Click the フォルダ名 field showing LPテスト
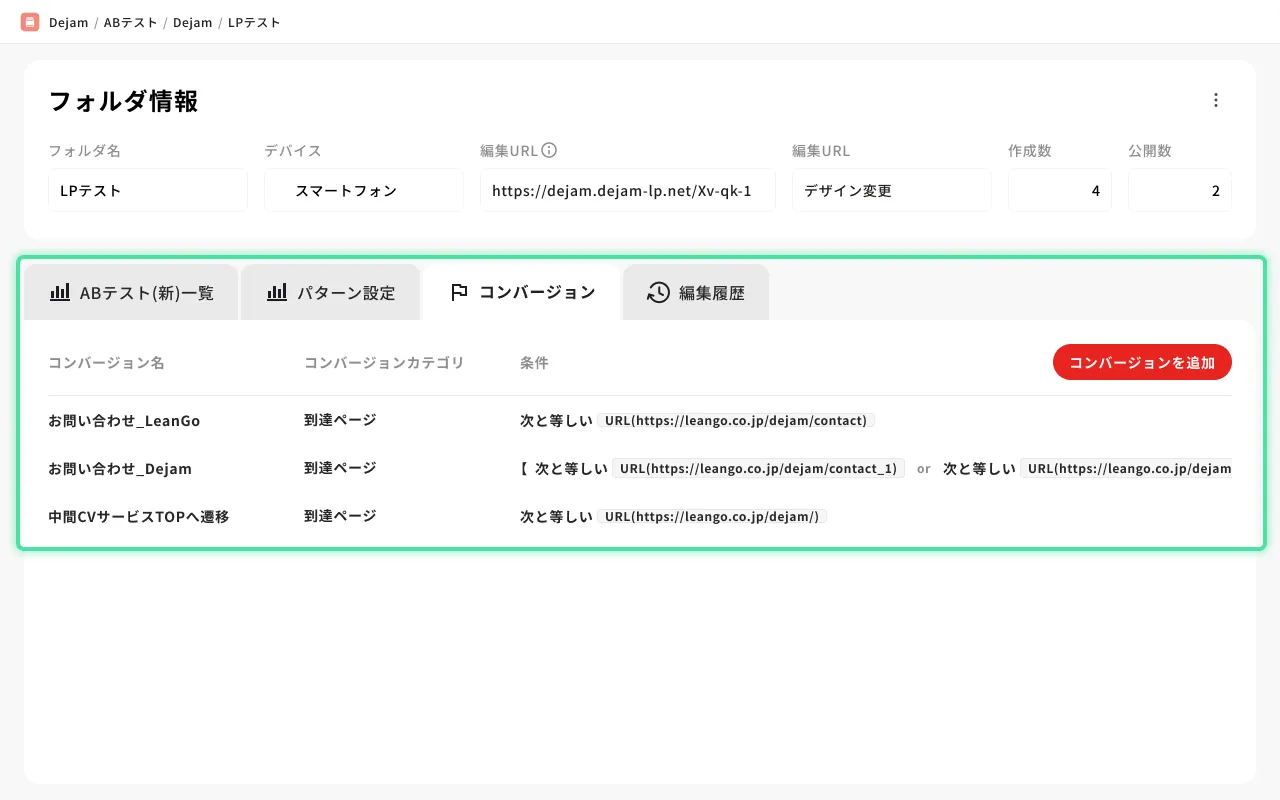 pyautogui.click(x=147, y=190)
